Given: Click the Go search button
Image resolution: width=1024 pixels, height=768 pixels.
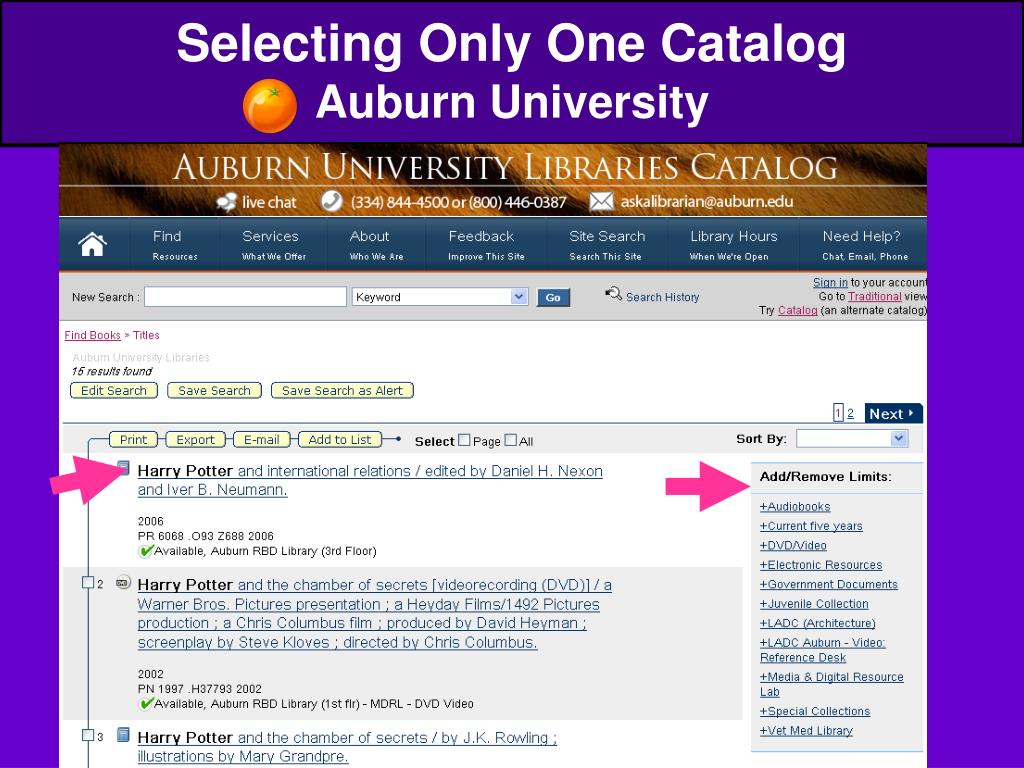Looking at the screenshot, I should 553,298.
